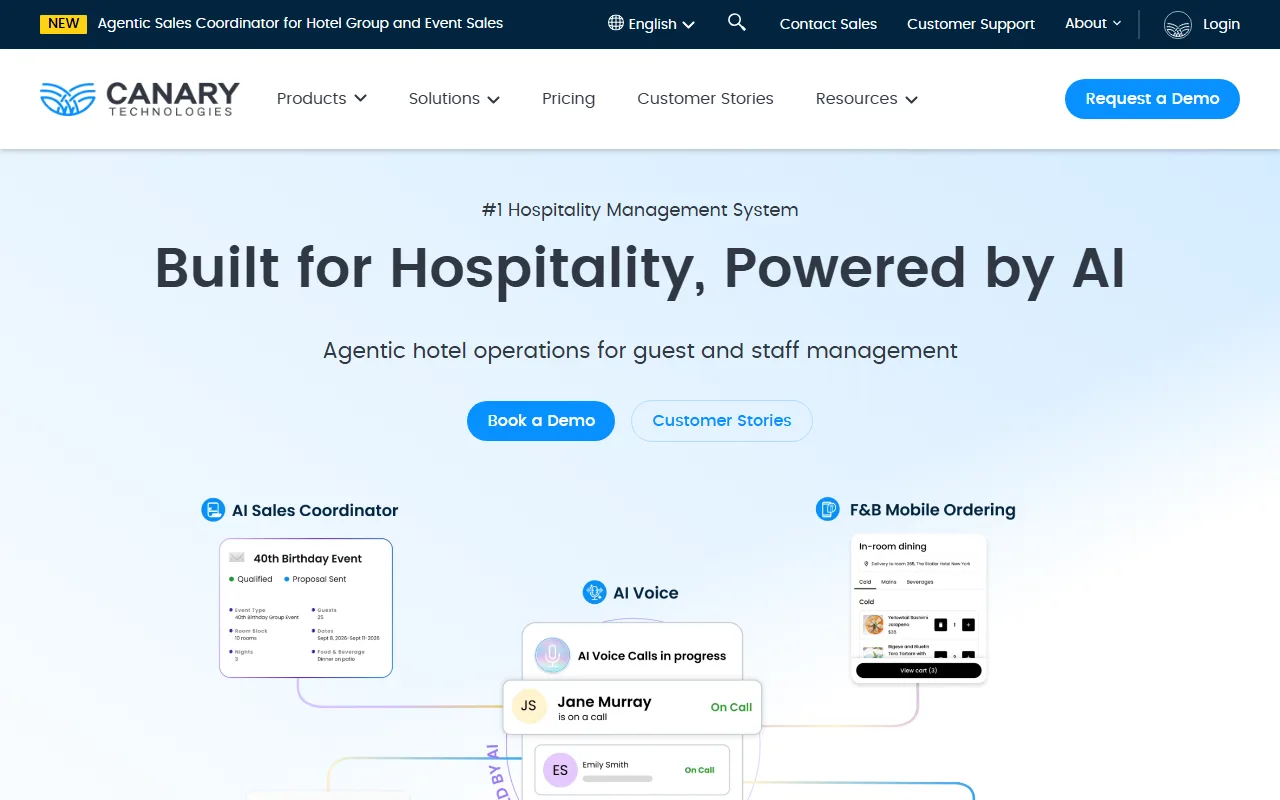
Task: Open Customer Stories in navigation bar
Action: (705, 98)
